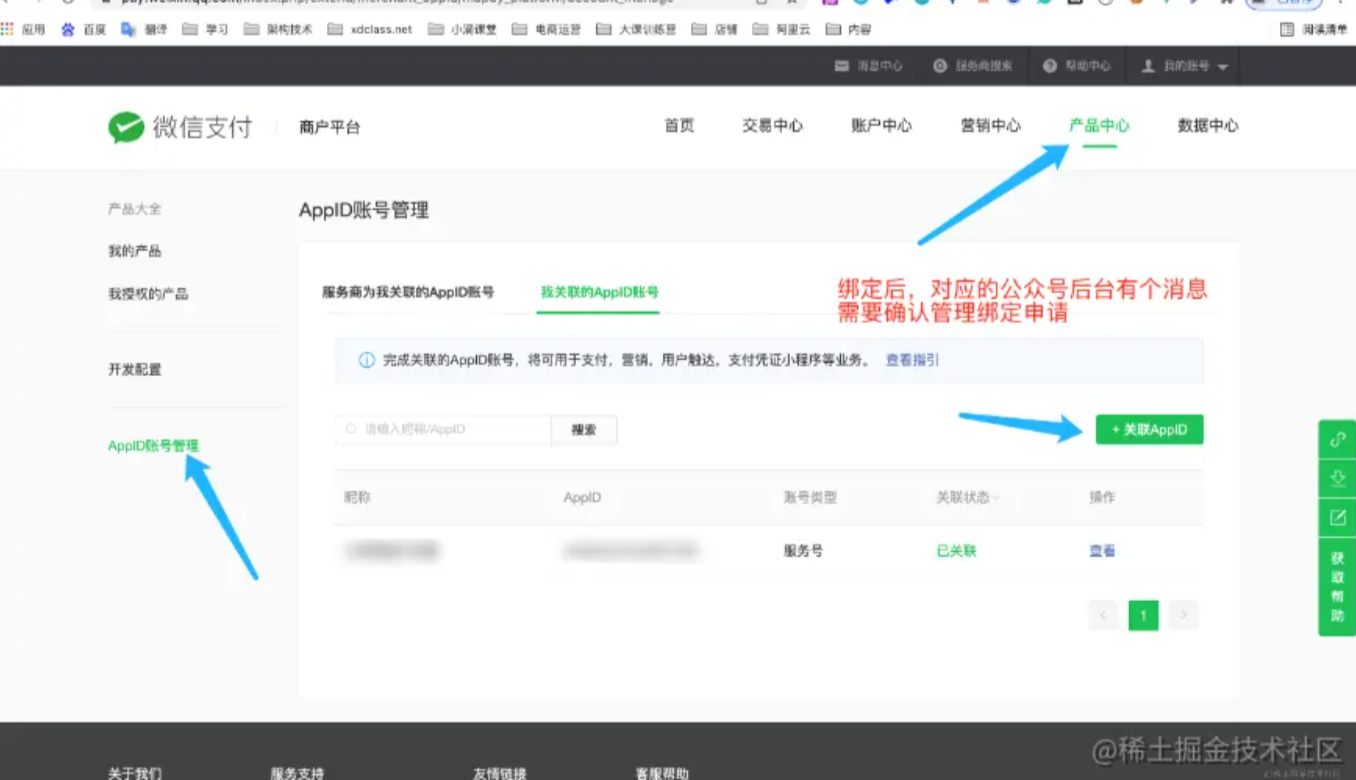Image resolution: width=1356 pixels, height=780 pixels.
Task: Click the 搜索 button
Action: tap(584, 429)
